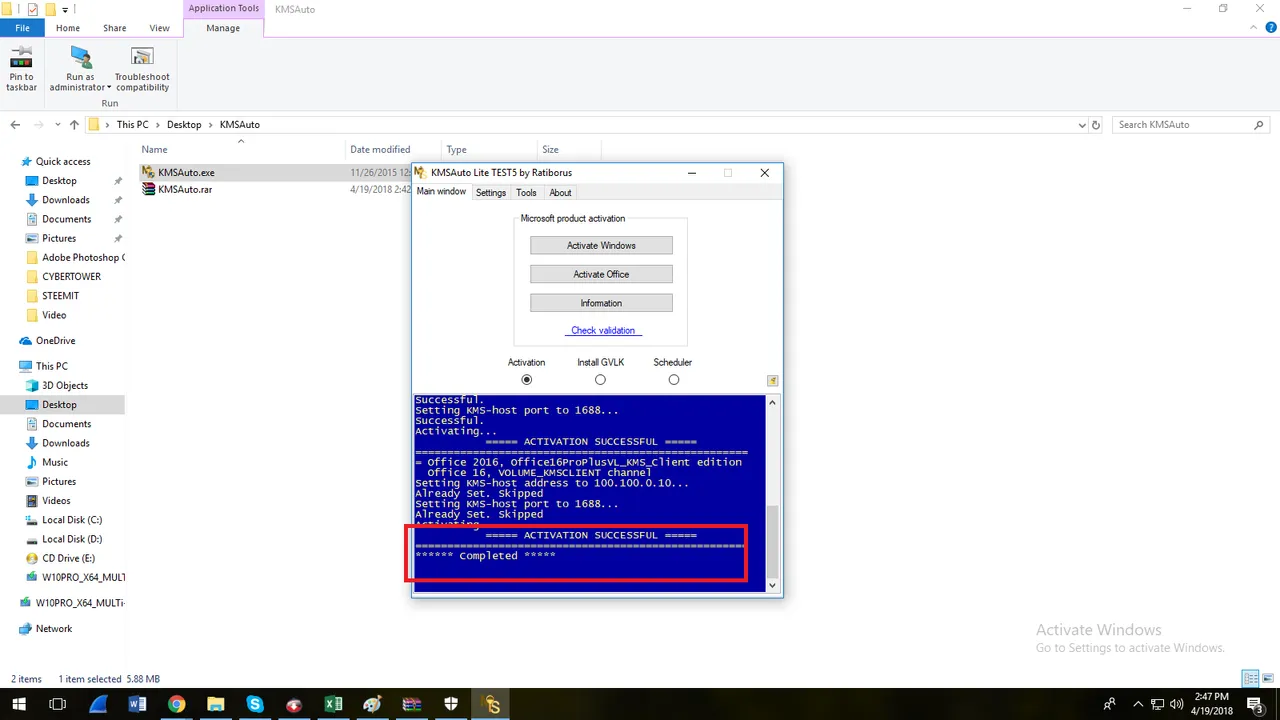The image size is (1280, 720).
Task: Select the KMSAuto.rar archive file
Action: 185,189
